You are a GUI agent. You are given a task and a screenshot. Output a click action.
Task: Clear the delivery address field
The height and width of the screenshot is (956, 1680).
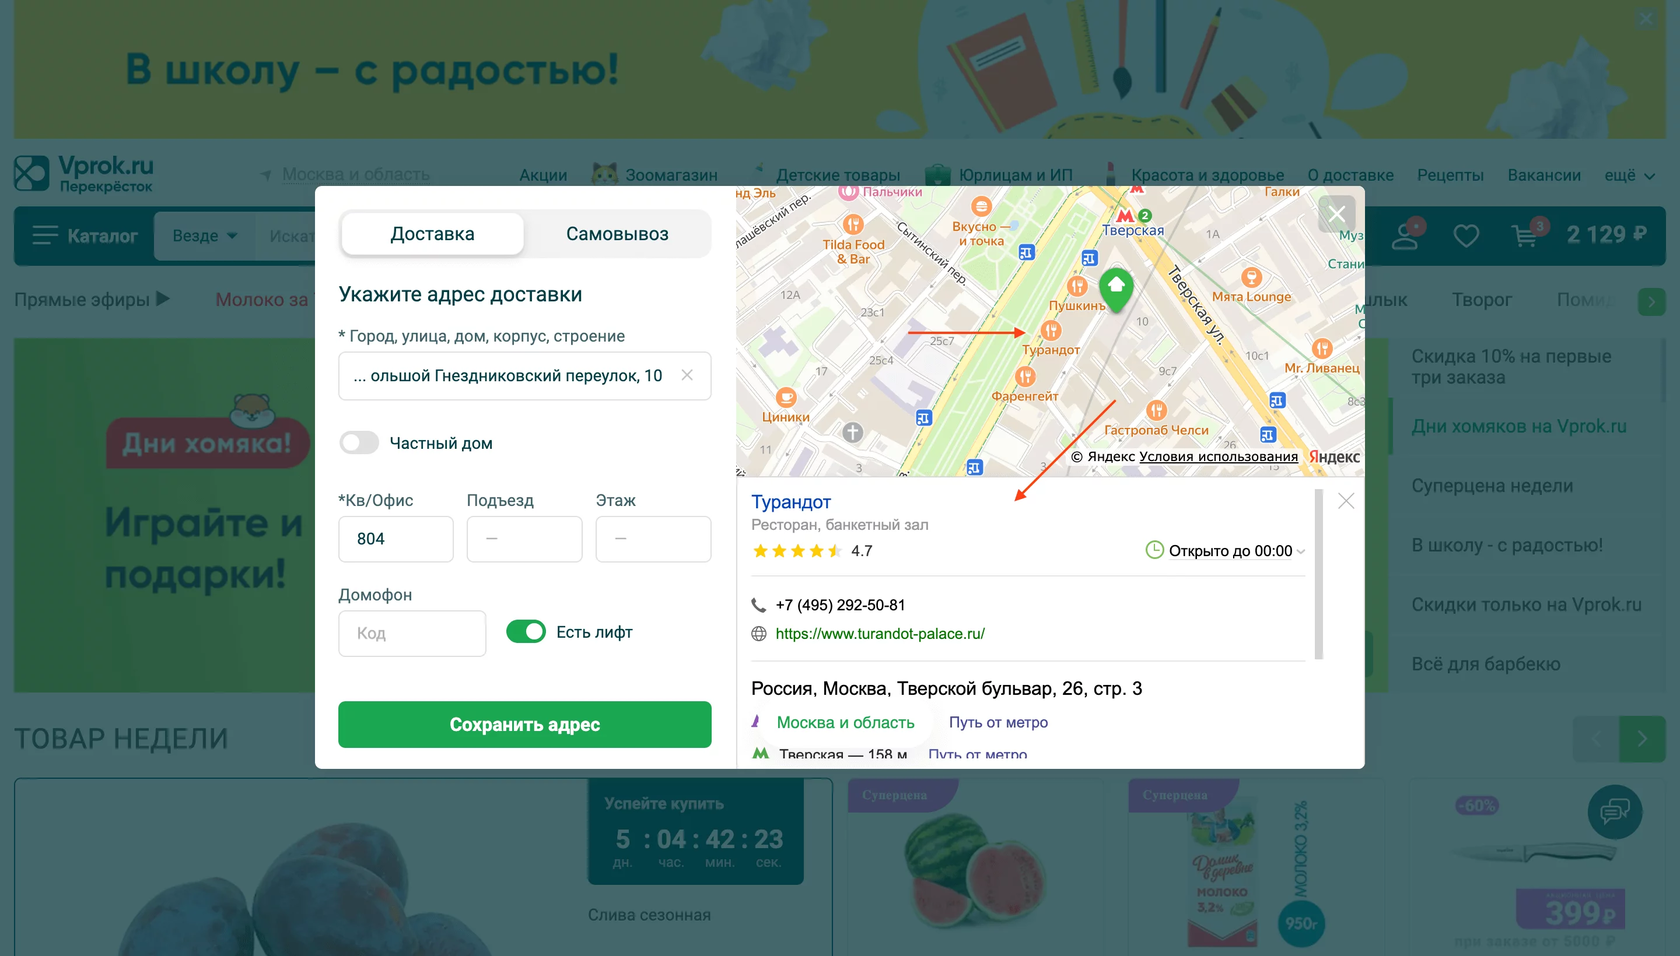point(687,375)
